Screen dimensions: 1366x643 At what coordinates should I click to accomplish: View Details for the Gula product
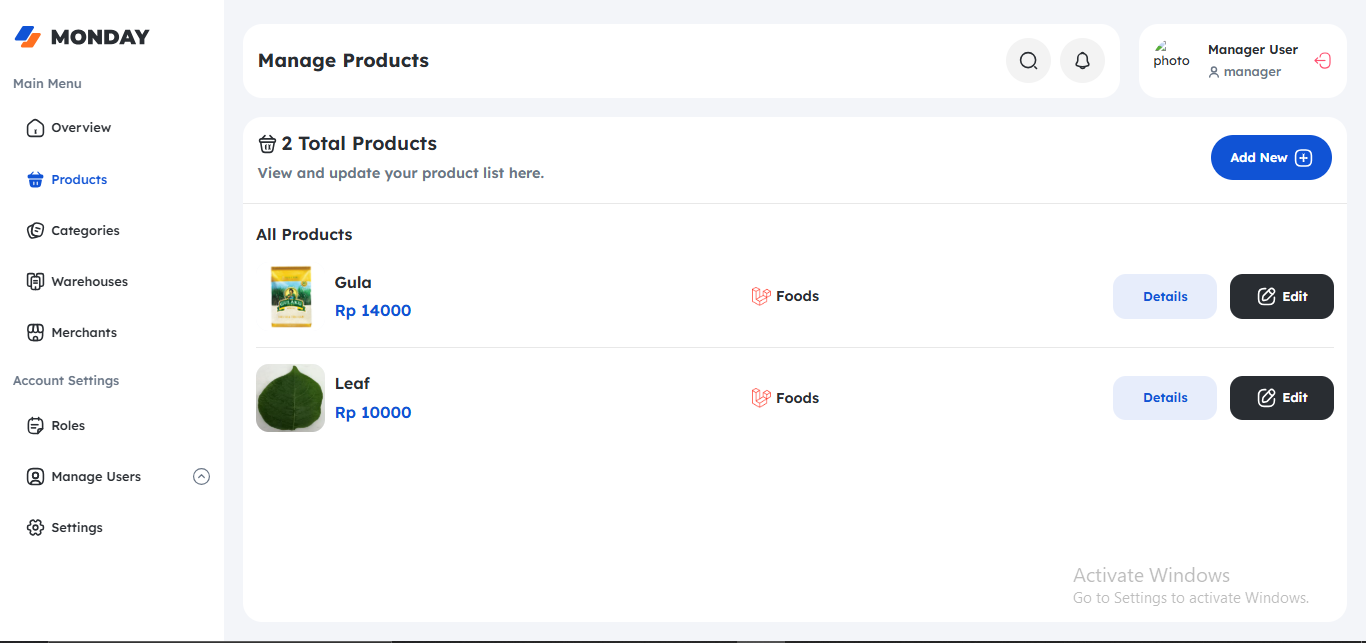(x=1164, y=297)
